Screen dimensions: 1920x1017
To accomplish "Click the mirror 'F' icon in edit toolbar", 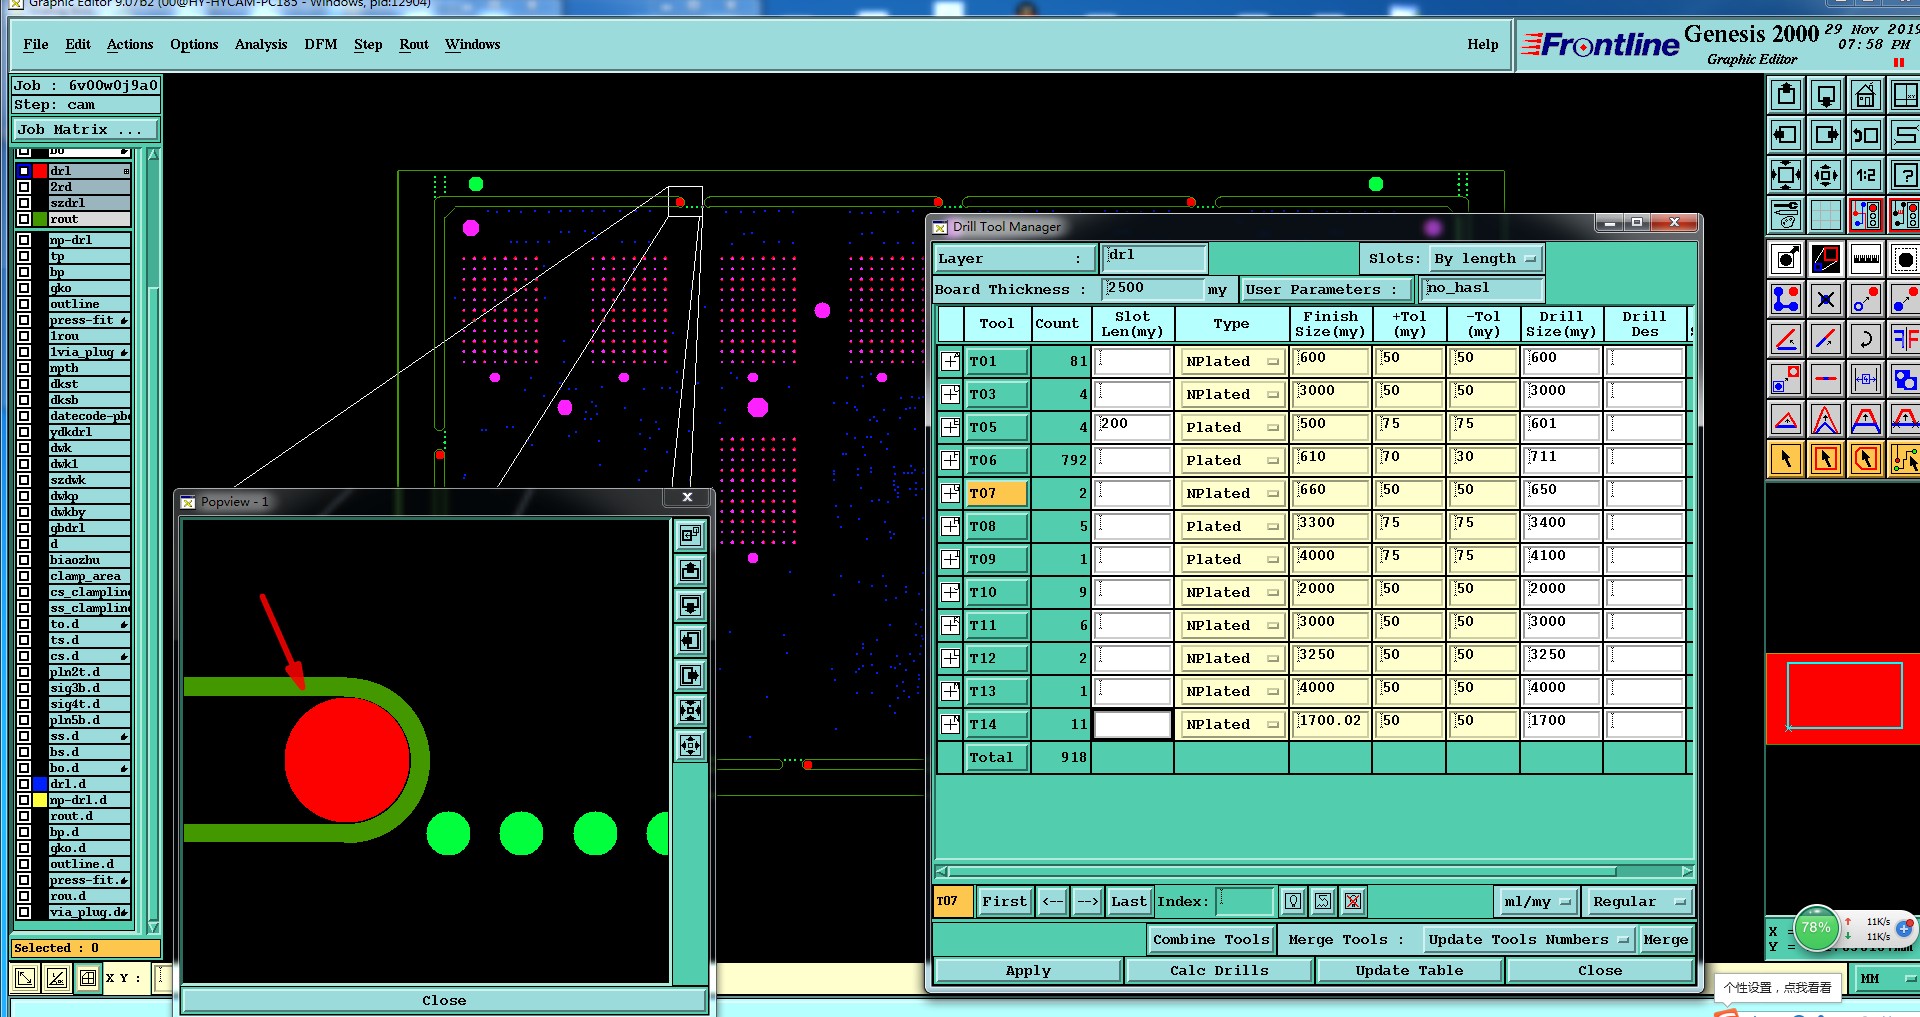I will coord(1904,339).
